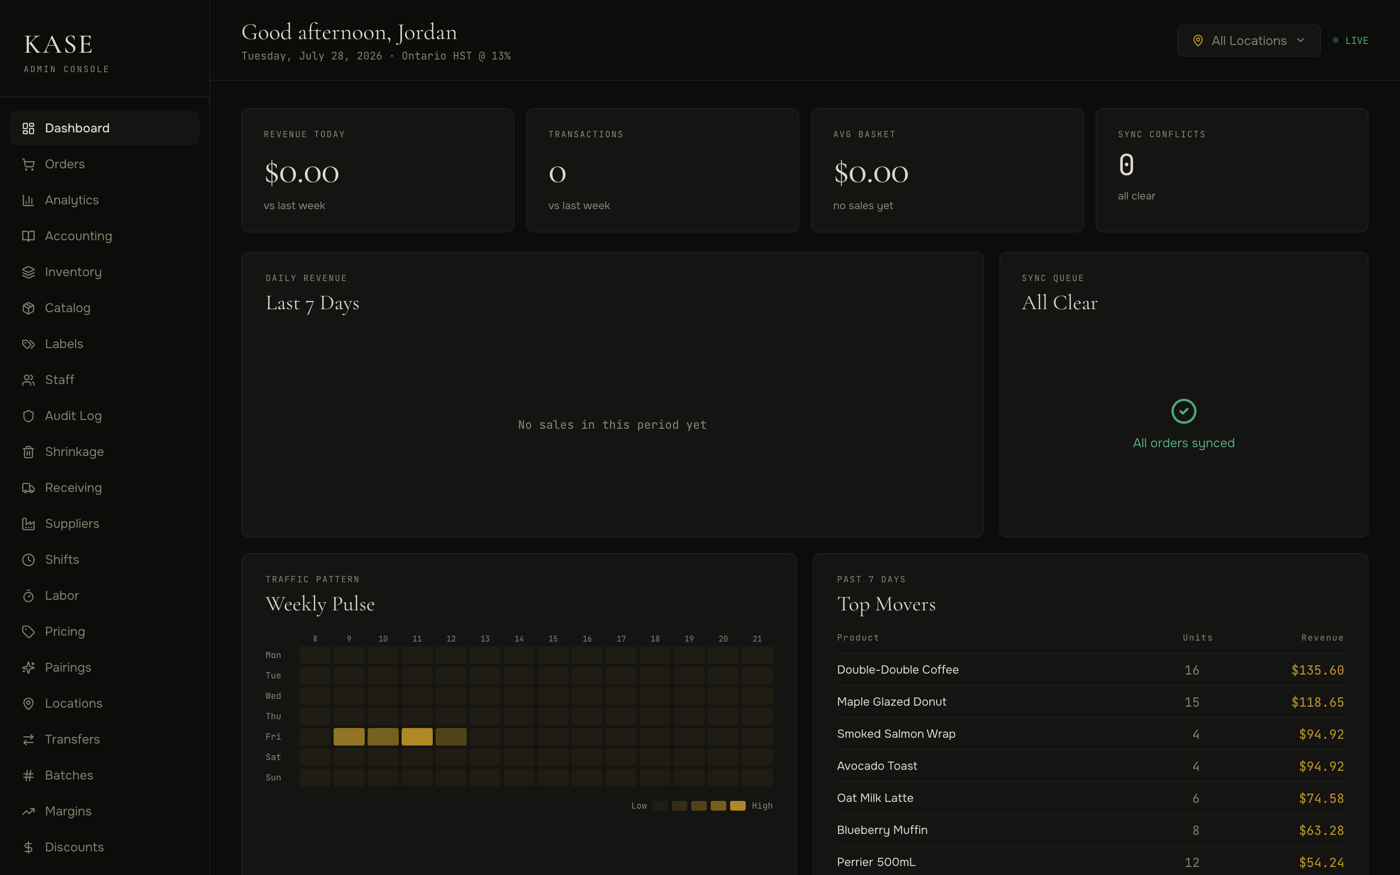Viewport: 1400px width, 875px height.
Task: Select Avocado Toast product
Action: tap(1090, 766)
